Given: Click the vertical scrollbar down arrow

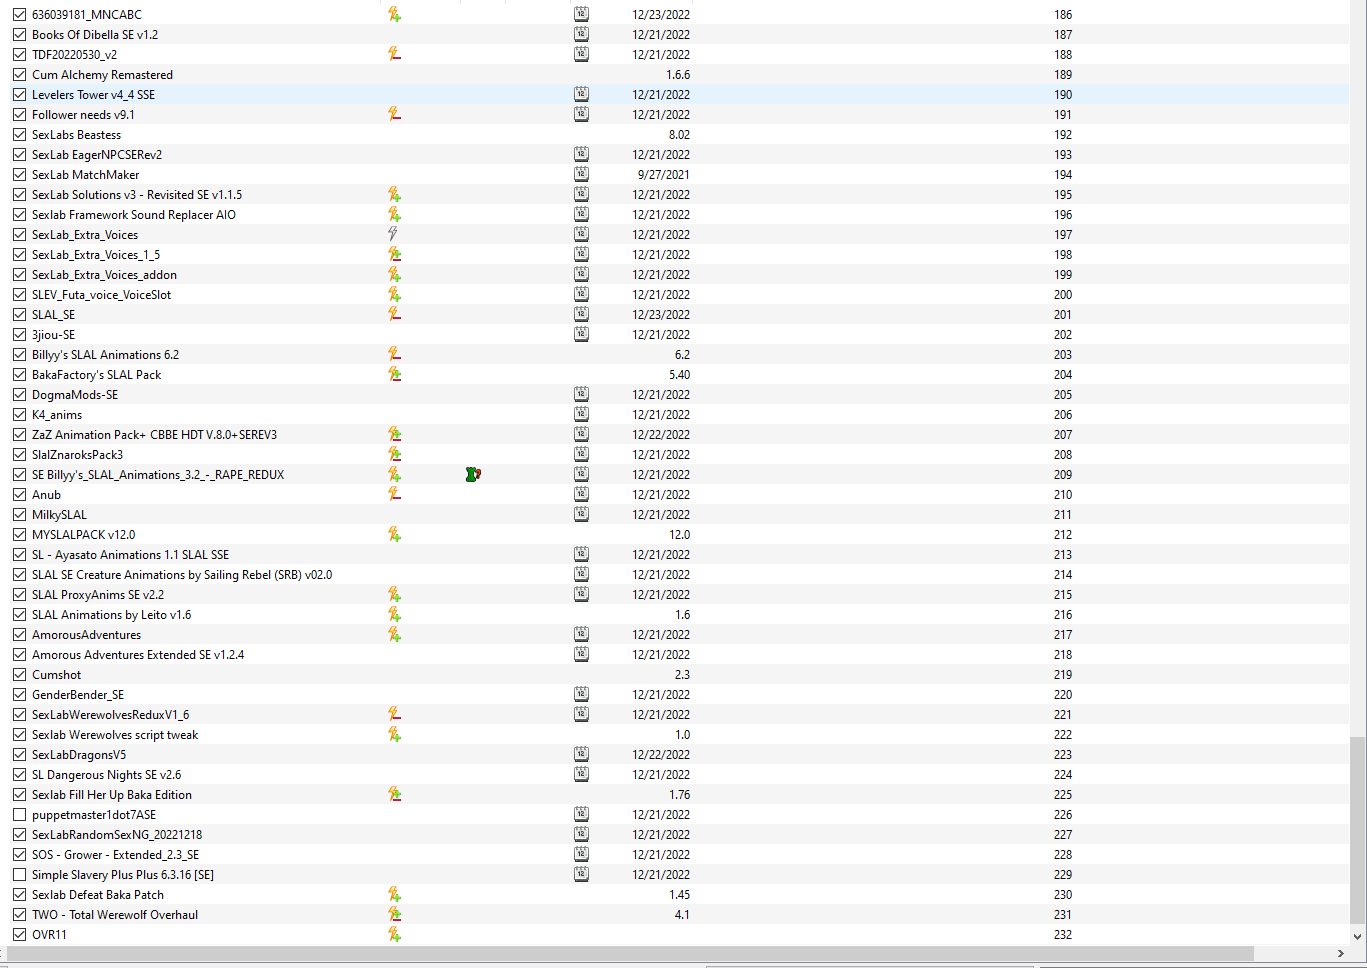Looking at the screenshot, I should 1357,937.
